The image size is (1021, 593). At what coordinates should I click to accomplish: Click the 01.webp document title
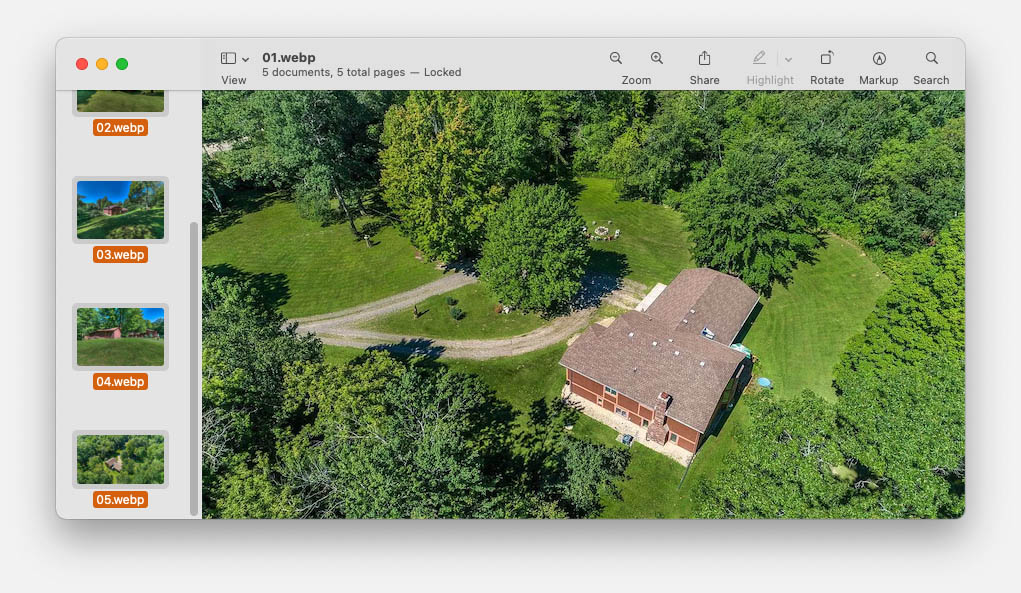[289, 58]
